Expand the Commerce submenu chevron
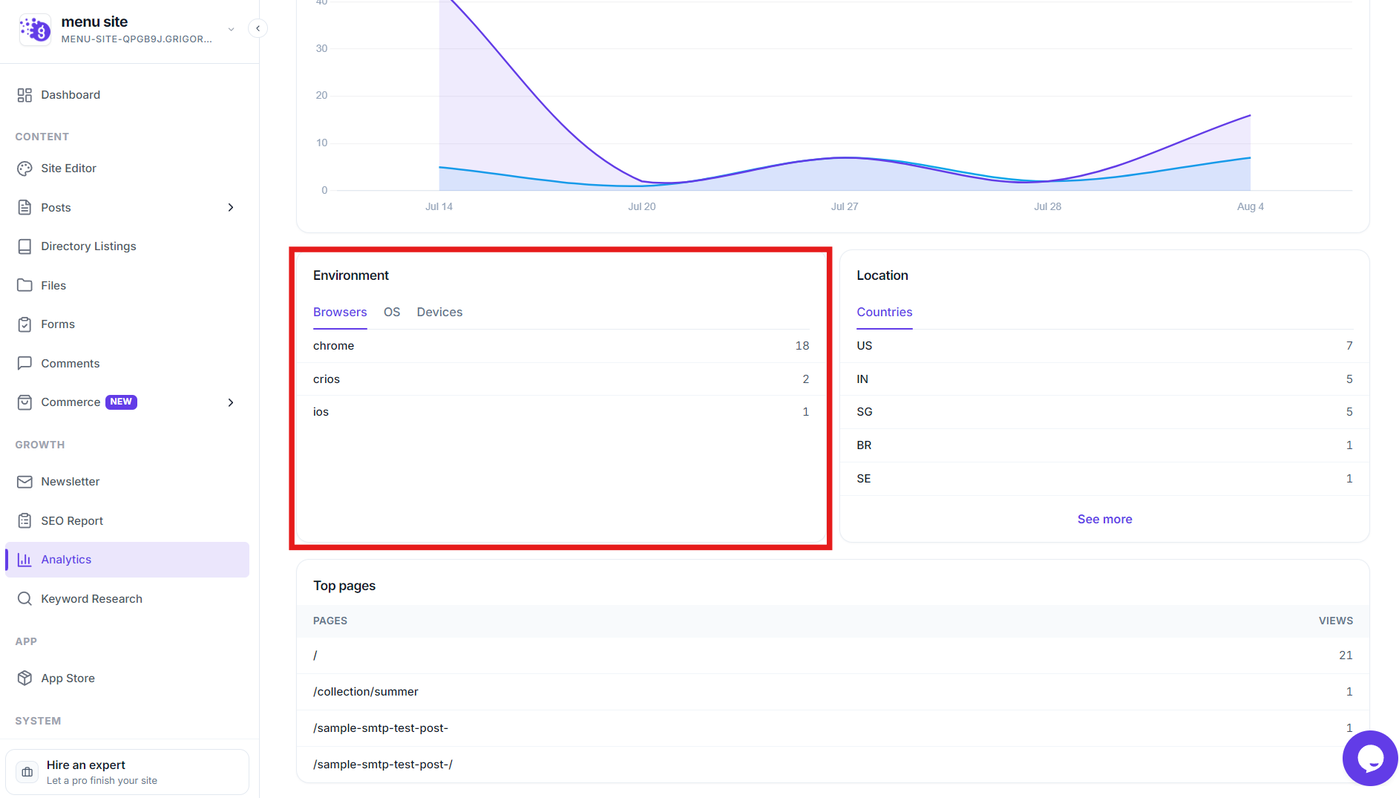Screen dimensions: 1399x798 [231, 402]
